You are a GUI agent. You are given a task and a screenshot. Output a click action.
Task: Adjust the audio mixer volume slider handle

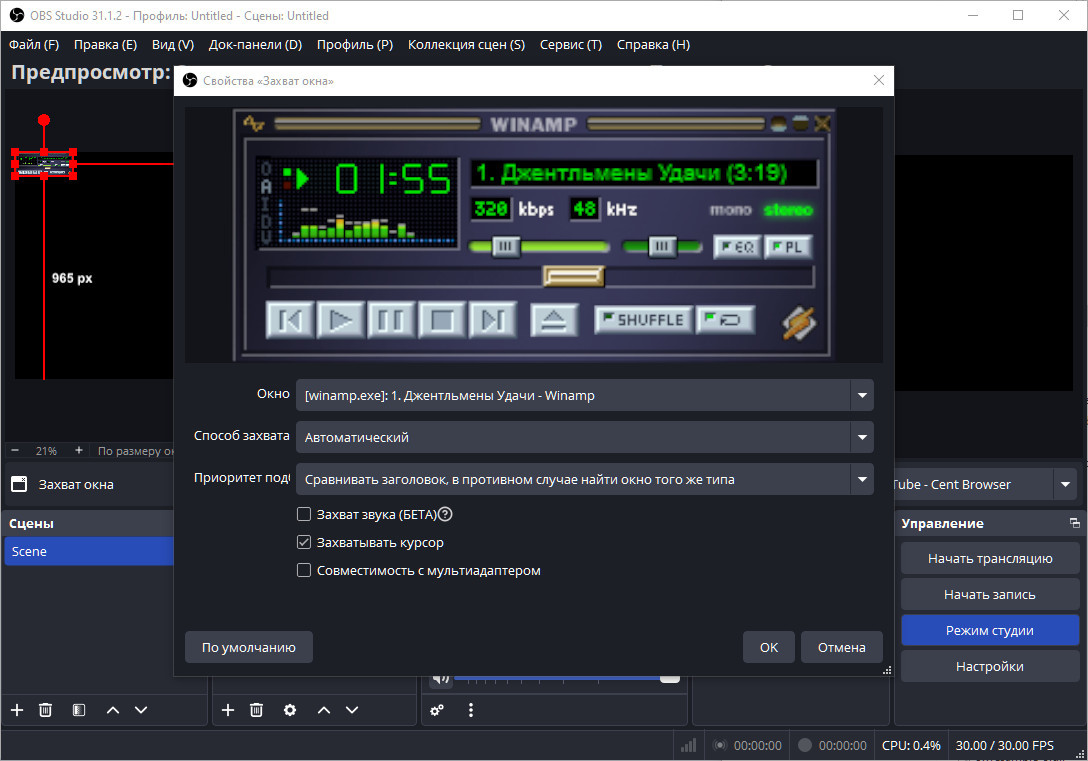670,678
